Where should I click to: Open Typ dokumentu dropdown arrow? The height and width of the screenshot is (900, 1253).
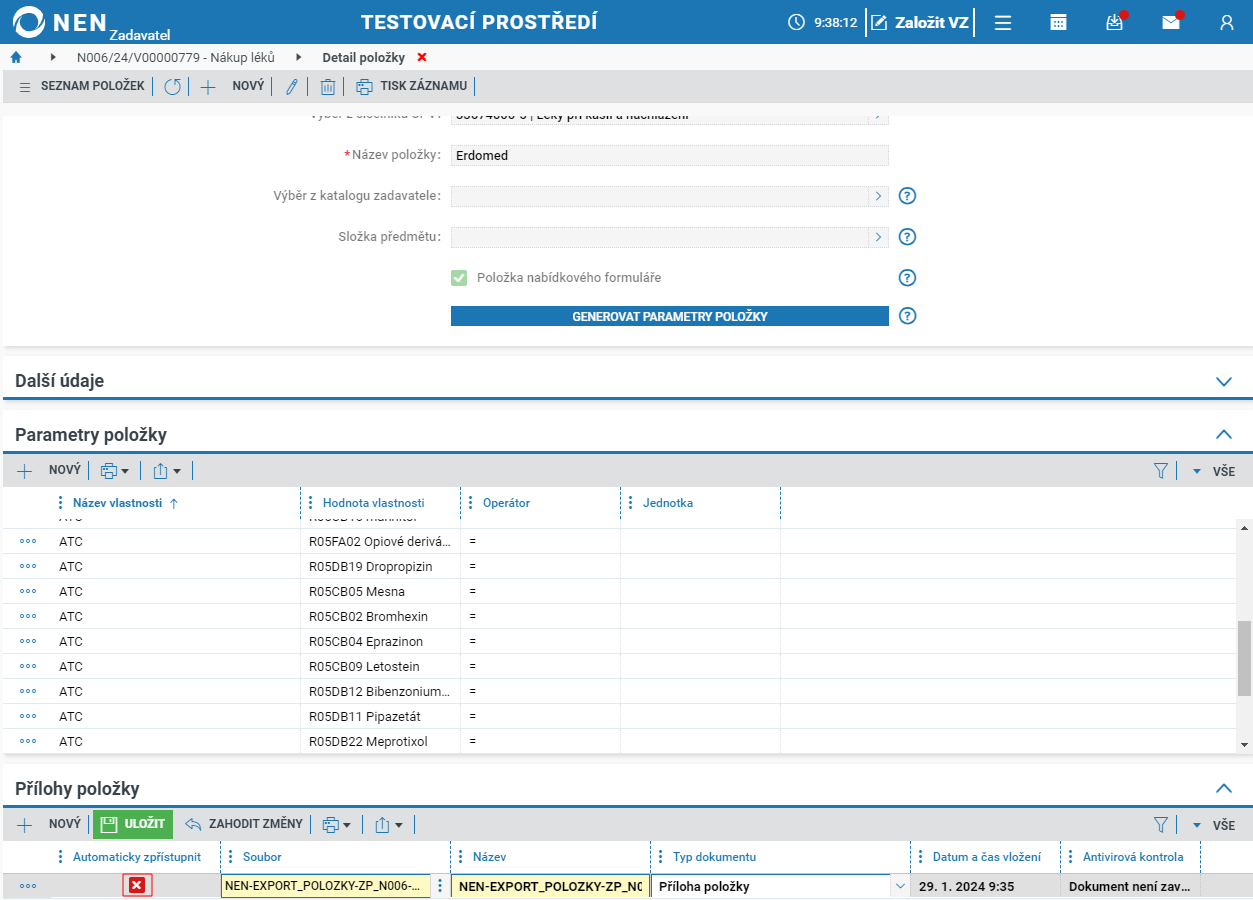[900, 886]
